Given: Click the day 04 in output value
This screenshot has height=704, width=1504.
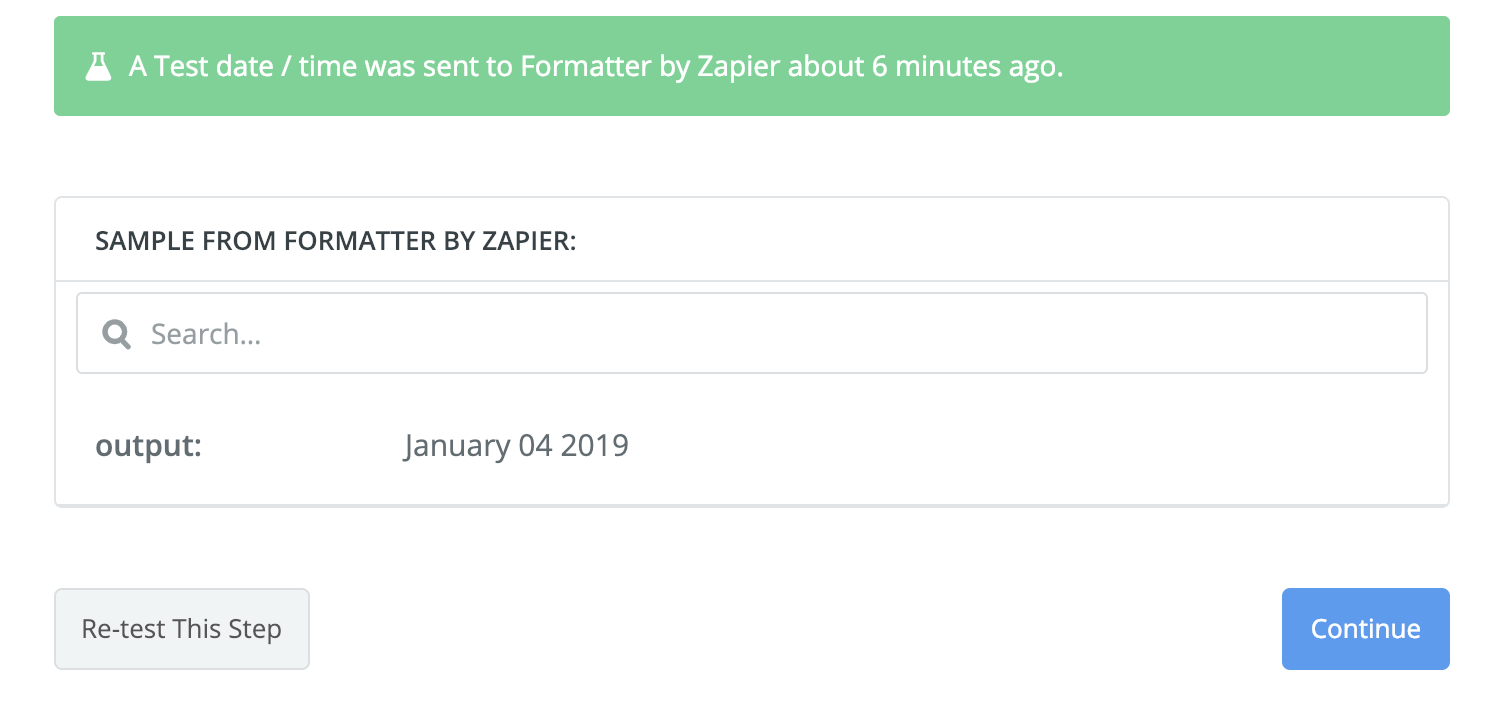Looking at the screenshot, I should 535,445.
